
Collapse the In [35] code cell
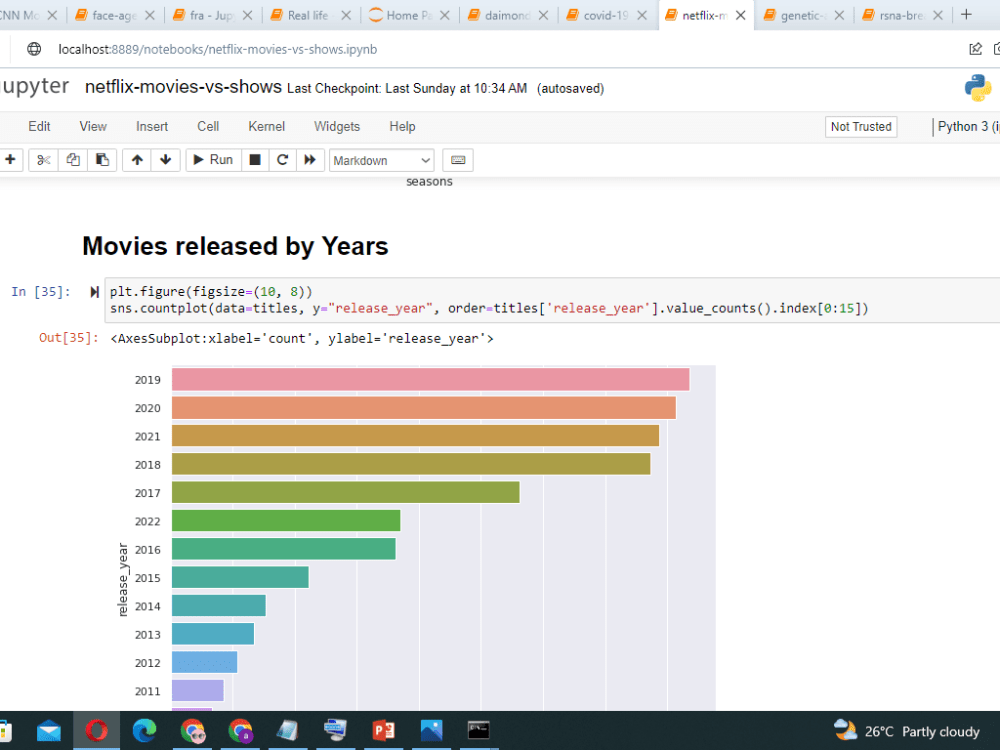[x=93, y=291]
